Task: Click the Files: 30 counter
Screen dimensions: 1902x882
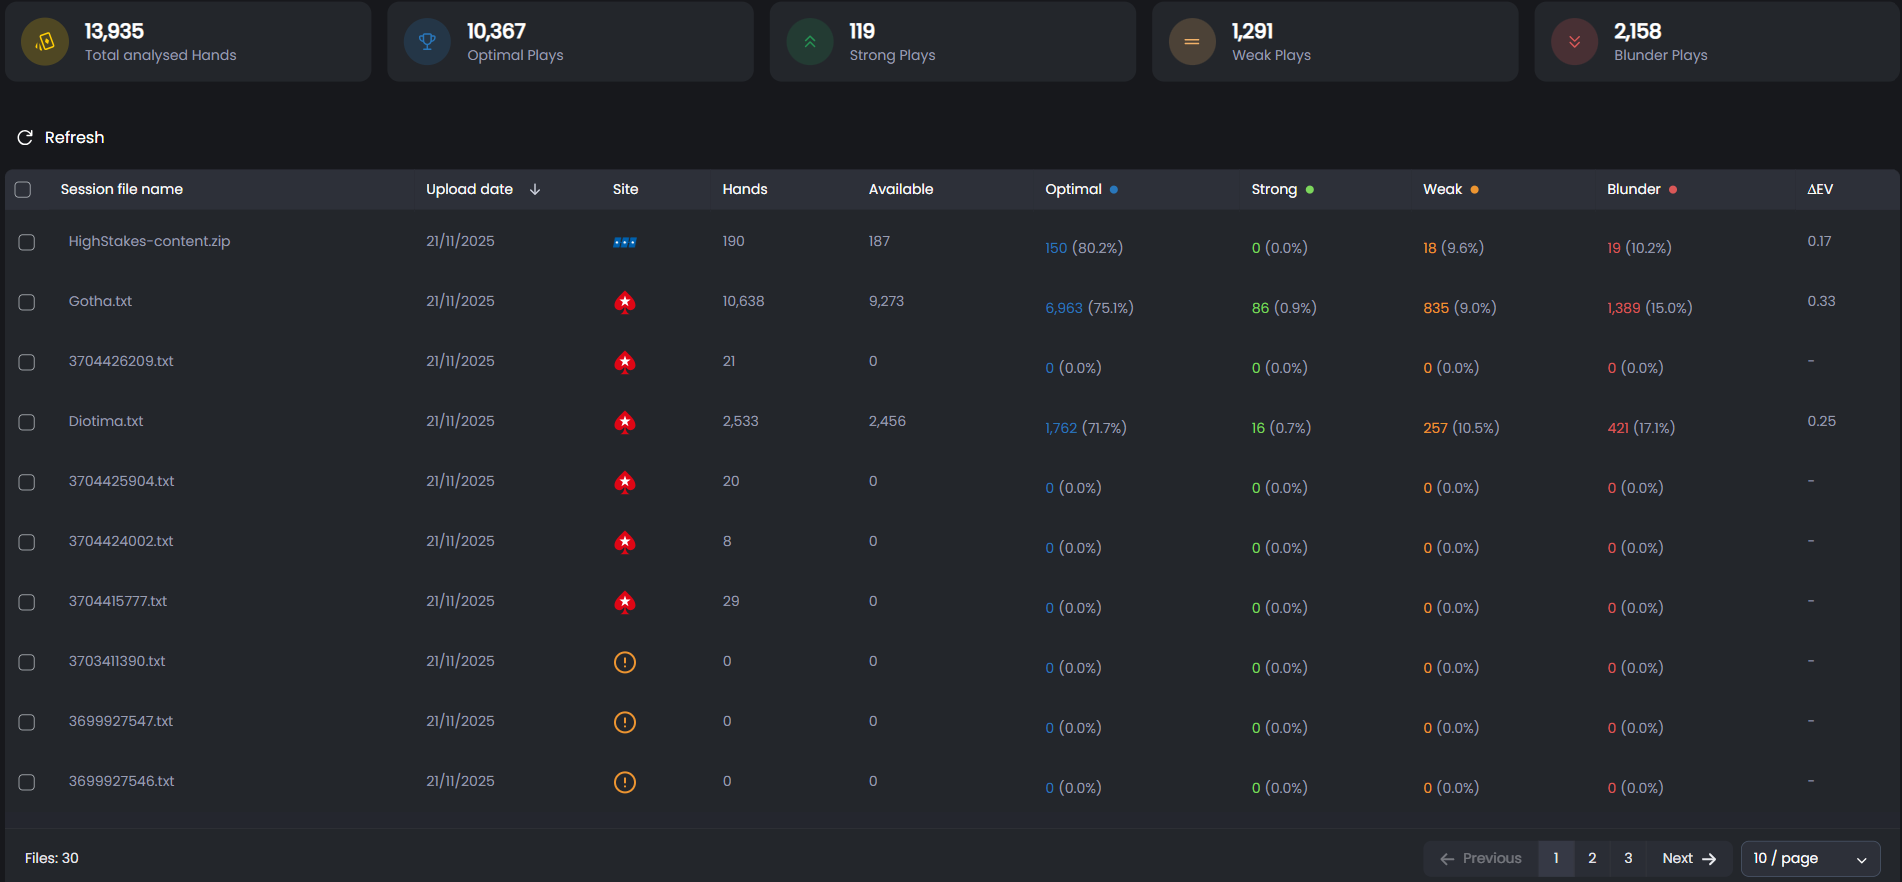Action: [52, 858]
